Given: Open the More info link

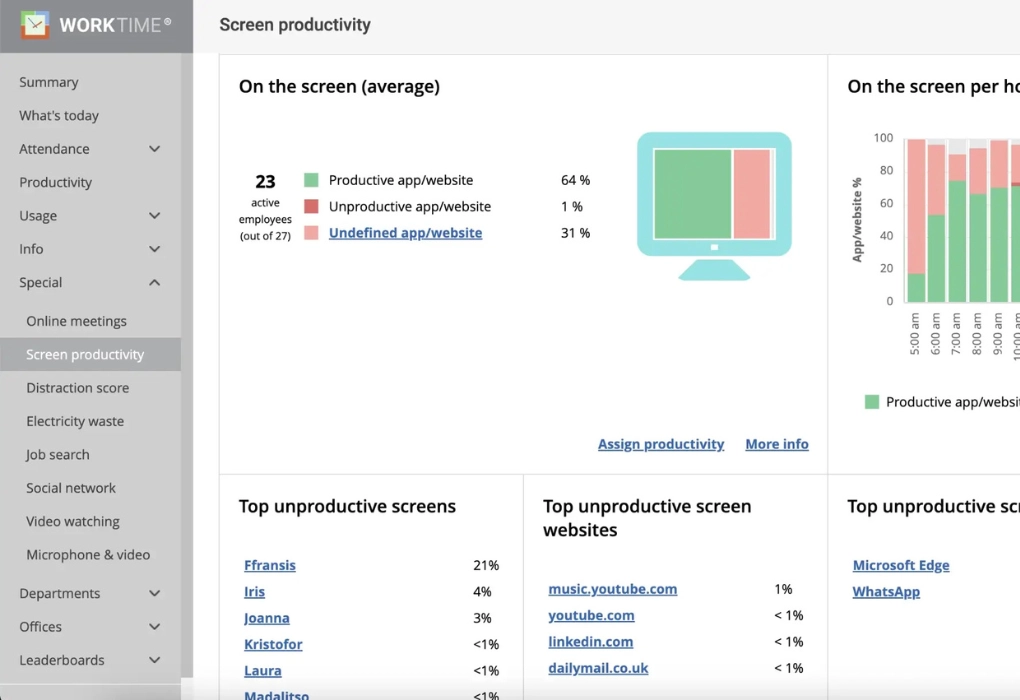Looking at the screenshot, I should (777, 444).
